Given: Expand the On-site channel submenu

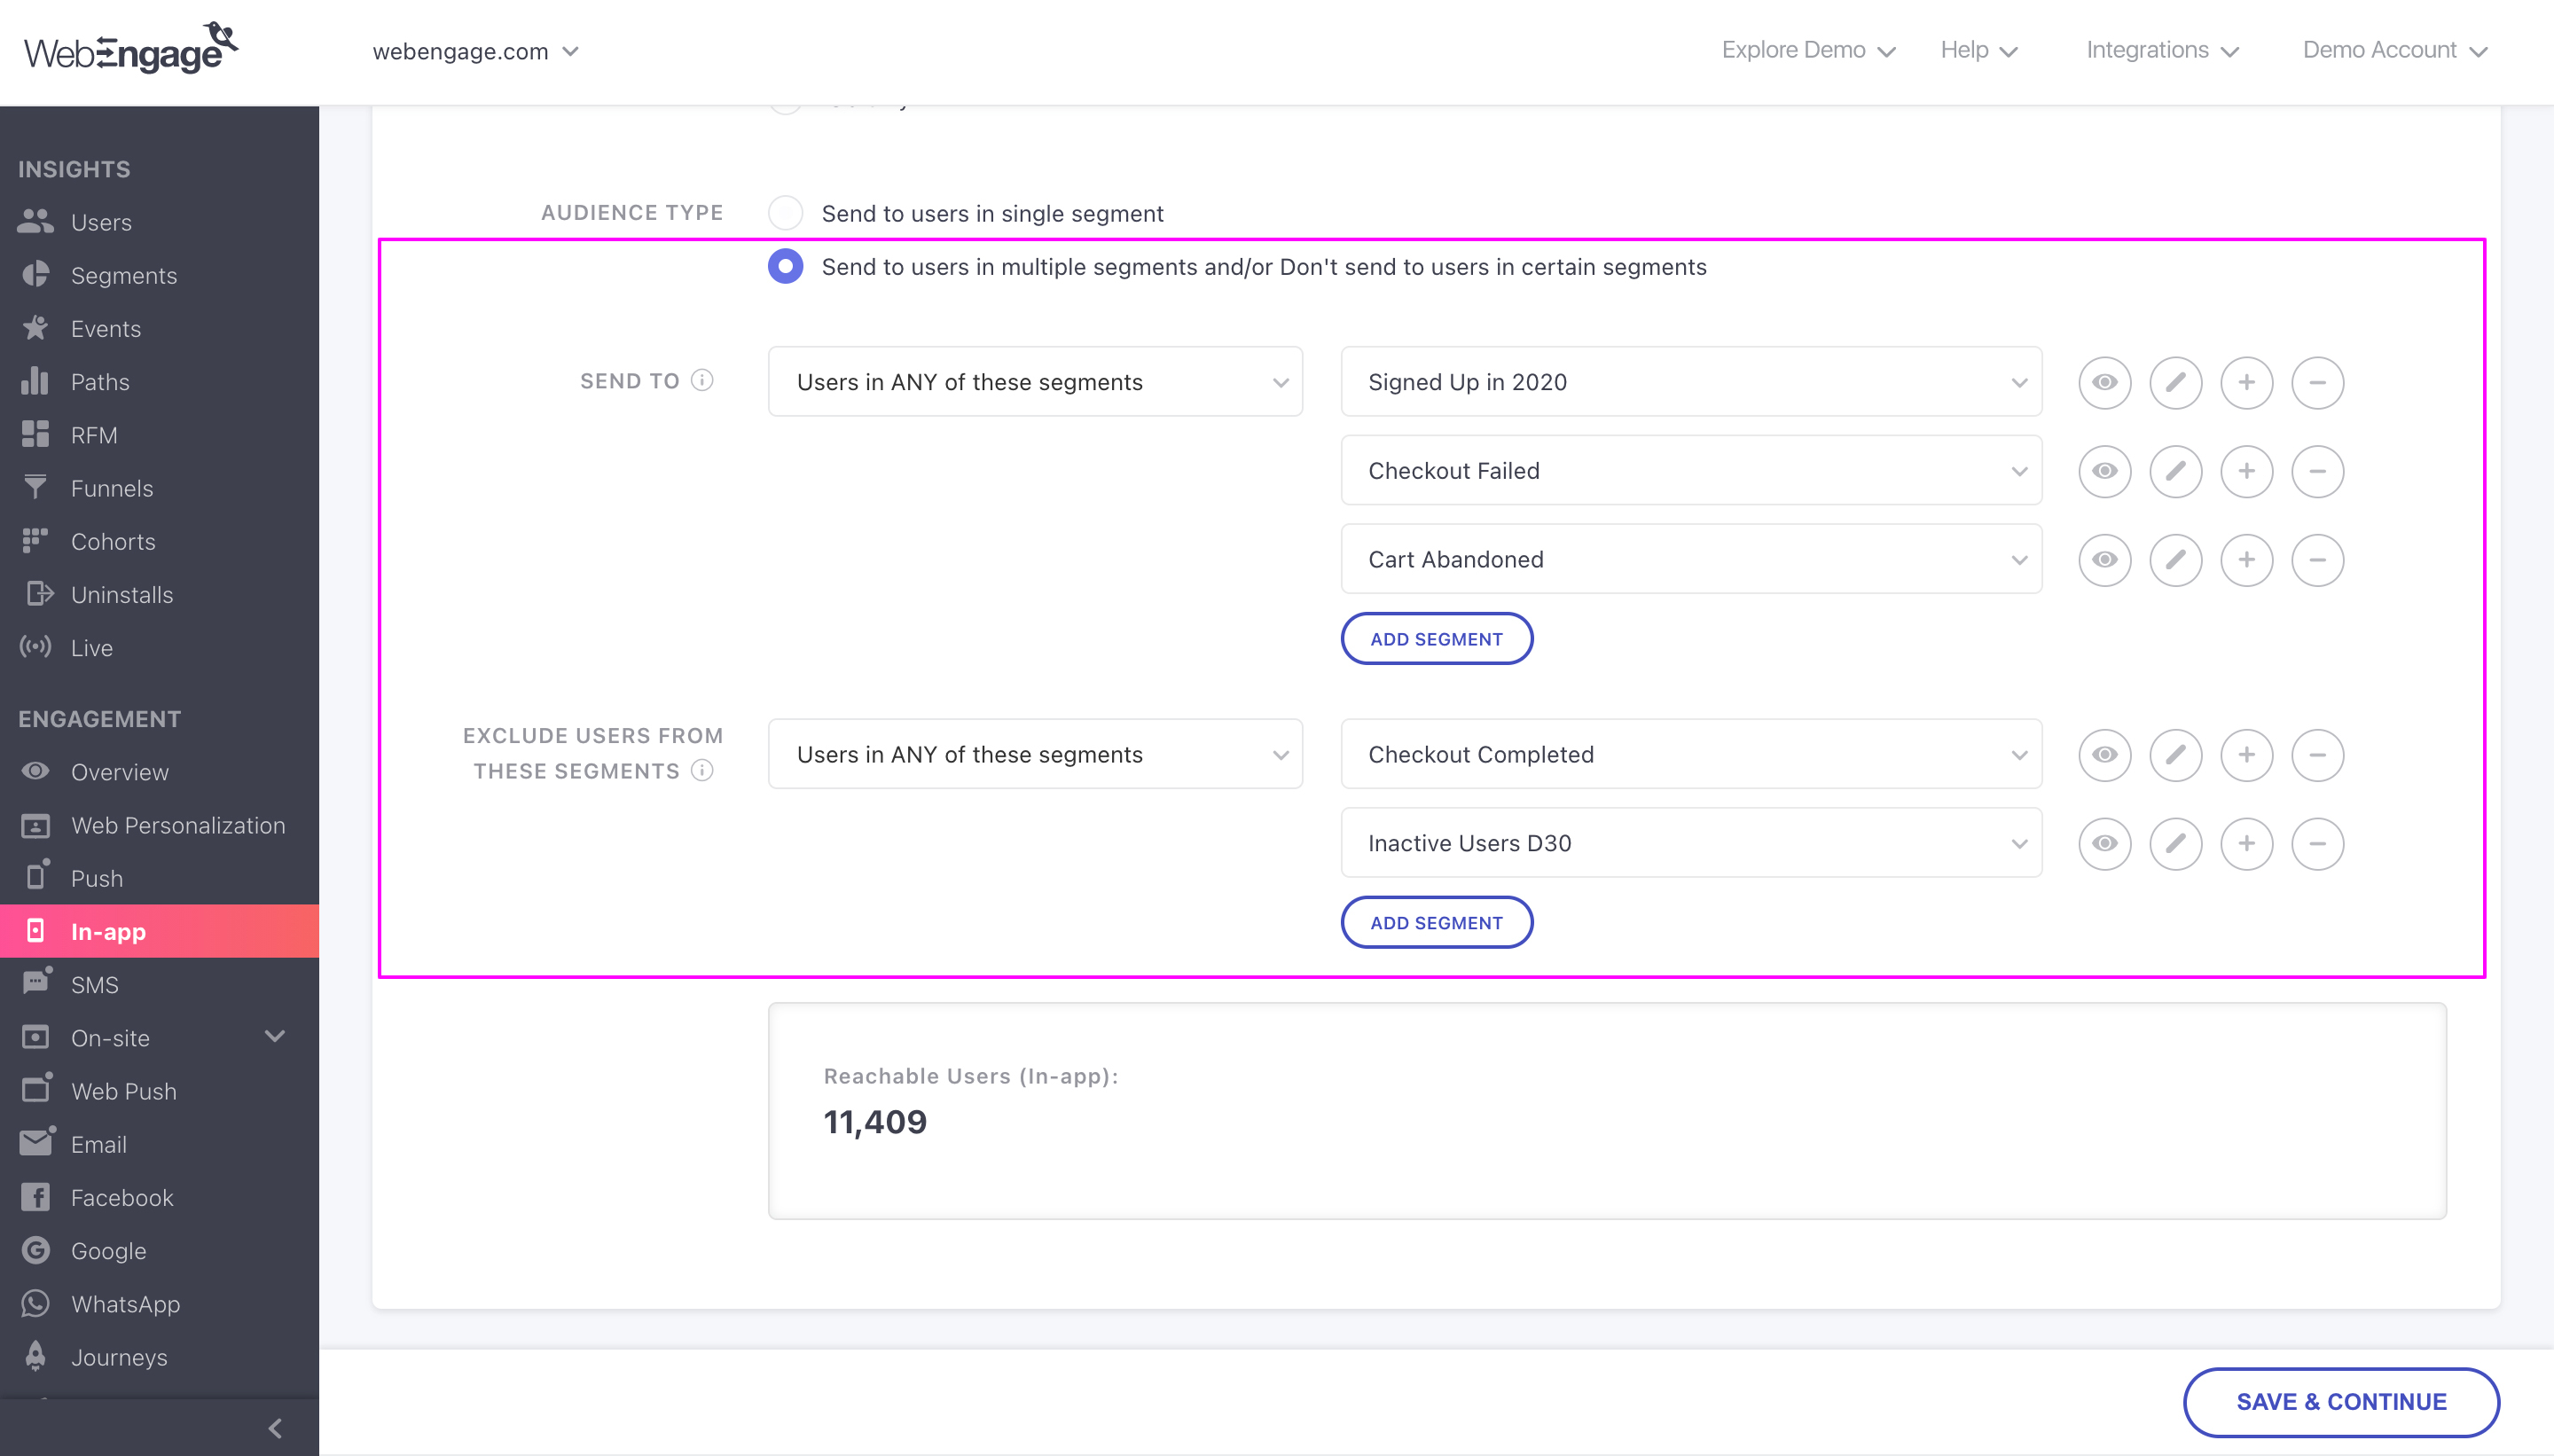Looking at the screenshot, I should coord(275,1037).
